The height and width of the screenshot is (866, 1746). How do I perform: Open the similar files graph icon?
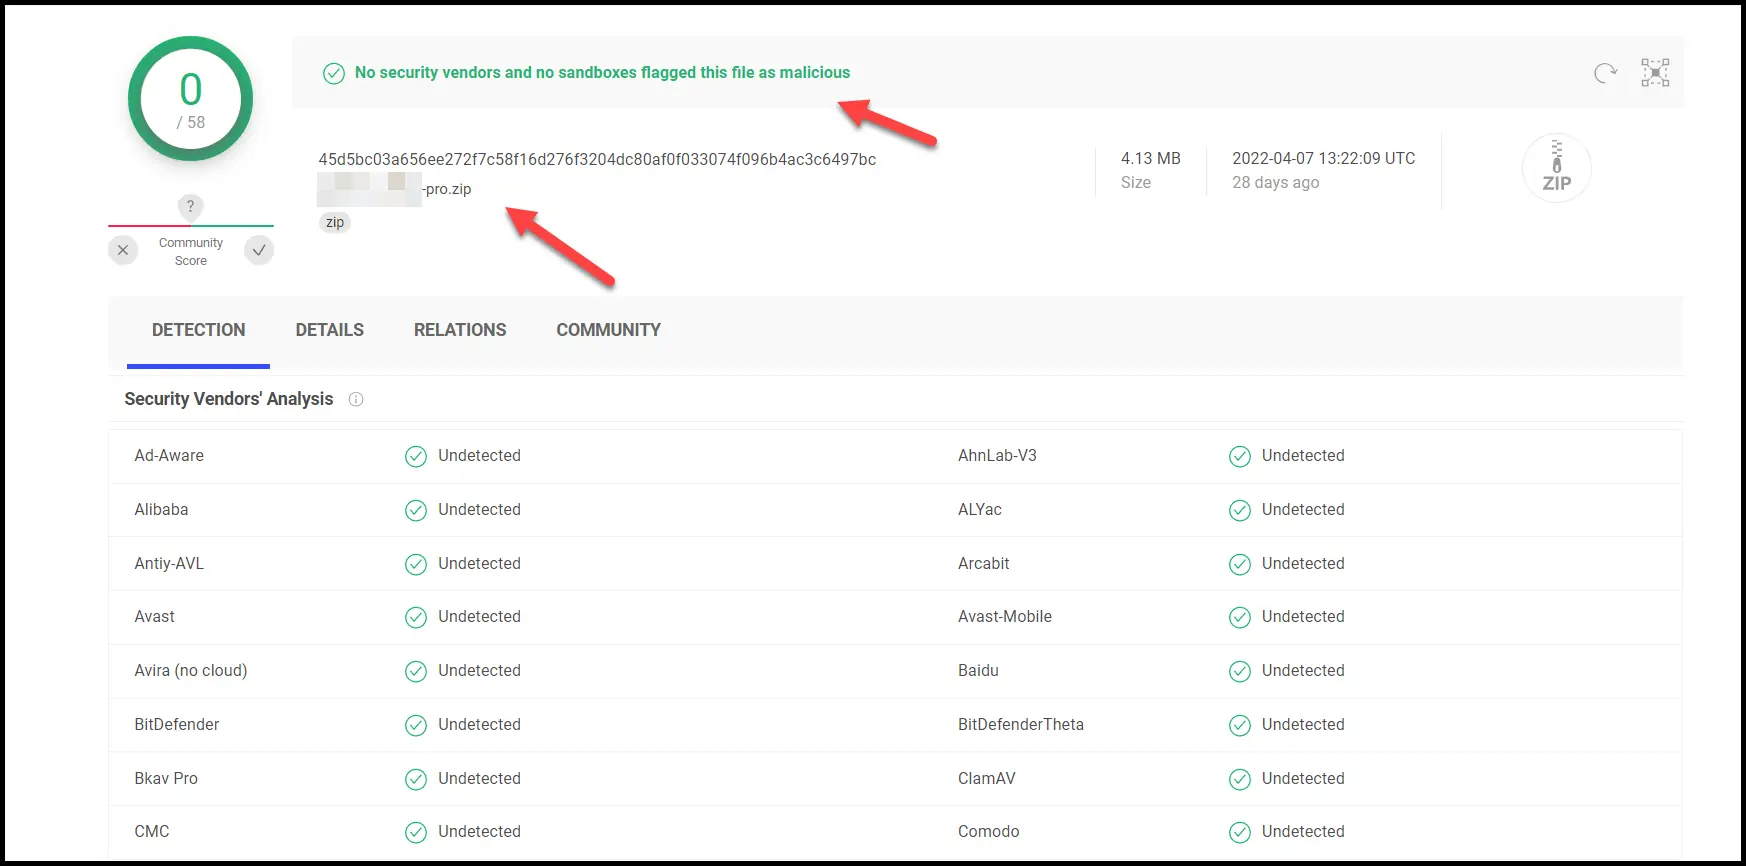(x=1655, y=73)
